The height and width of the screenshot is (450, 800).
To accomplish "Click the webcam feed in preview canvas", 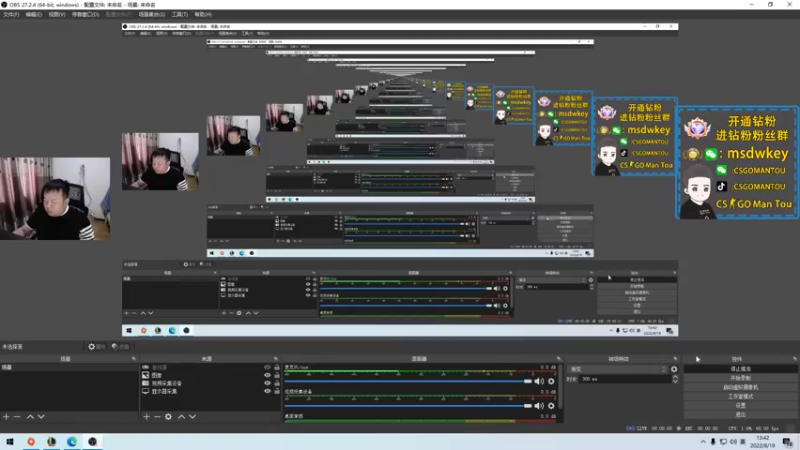I will click(x=55, y=198).
